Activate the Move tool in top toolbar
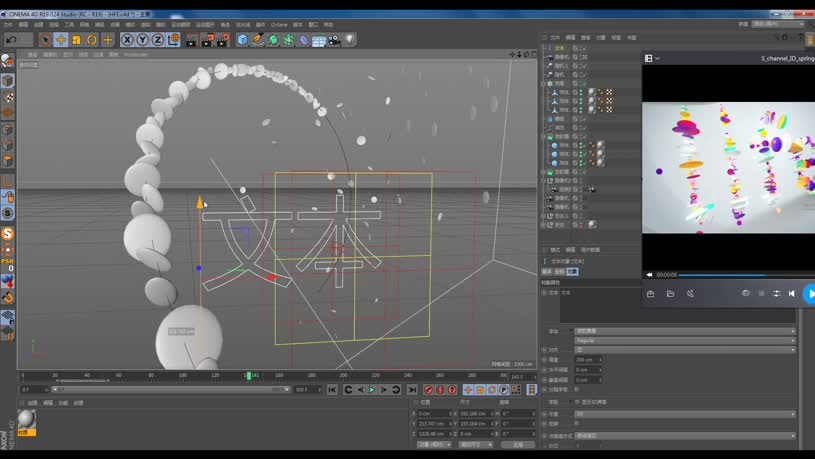Screen dimensions: 815x459 click(61, 40)
